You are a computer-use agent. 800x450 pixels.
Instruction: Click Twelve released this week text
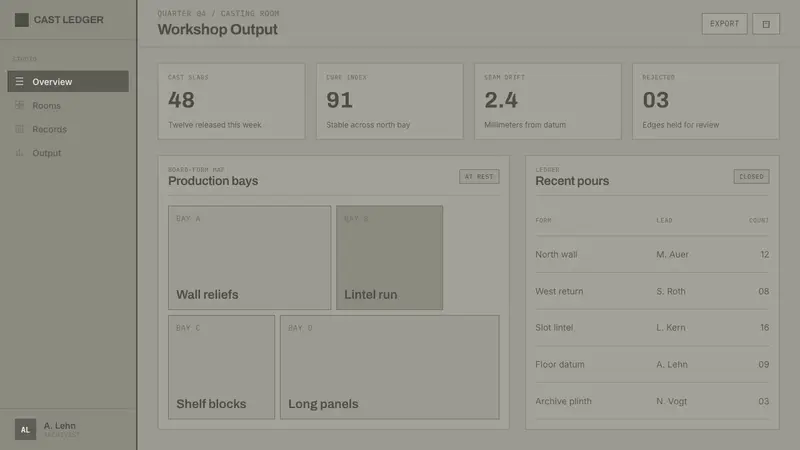tap(214, 125)
